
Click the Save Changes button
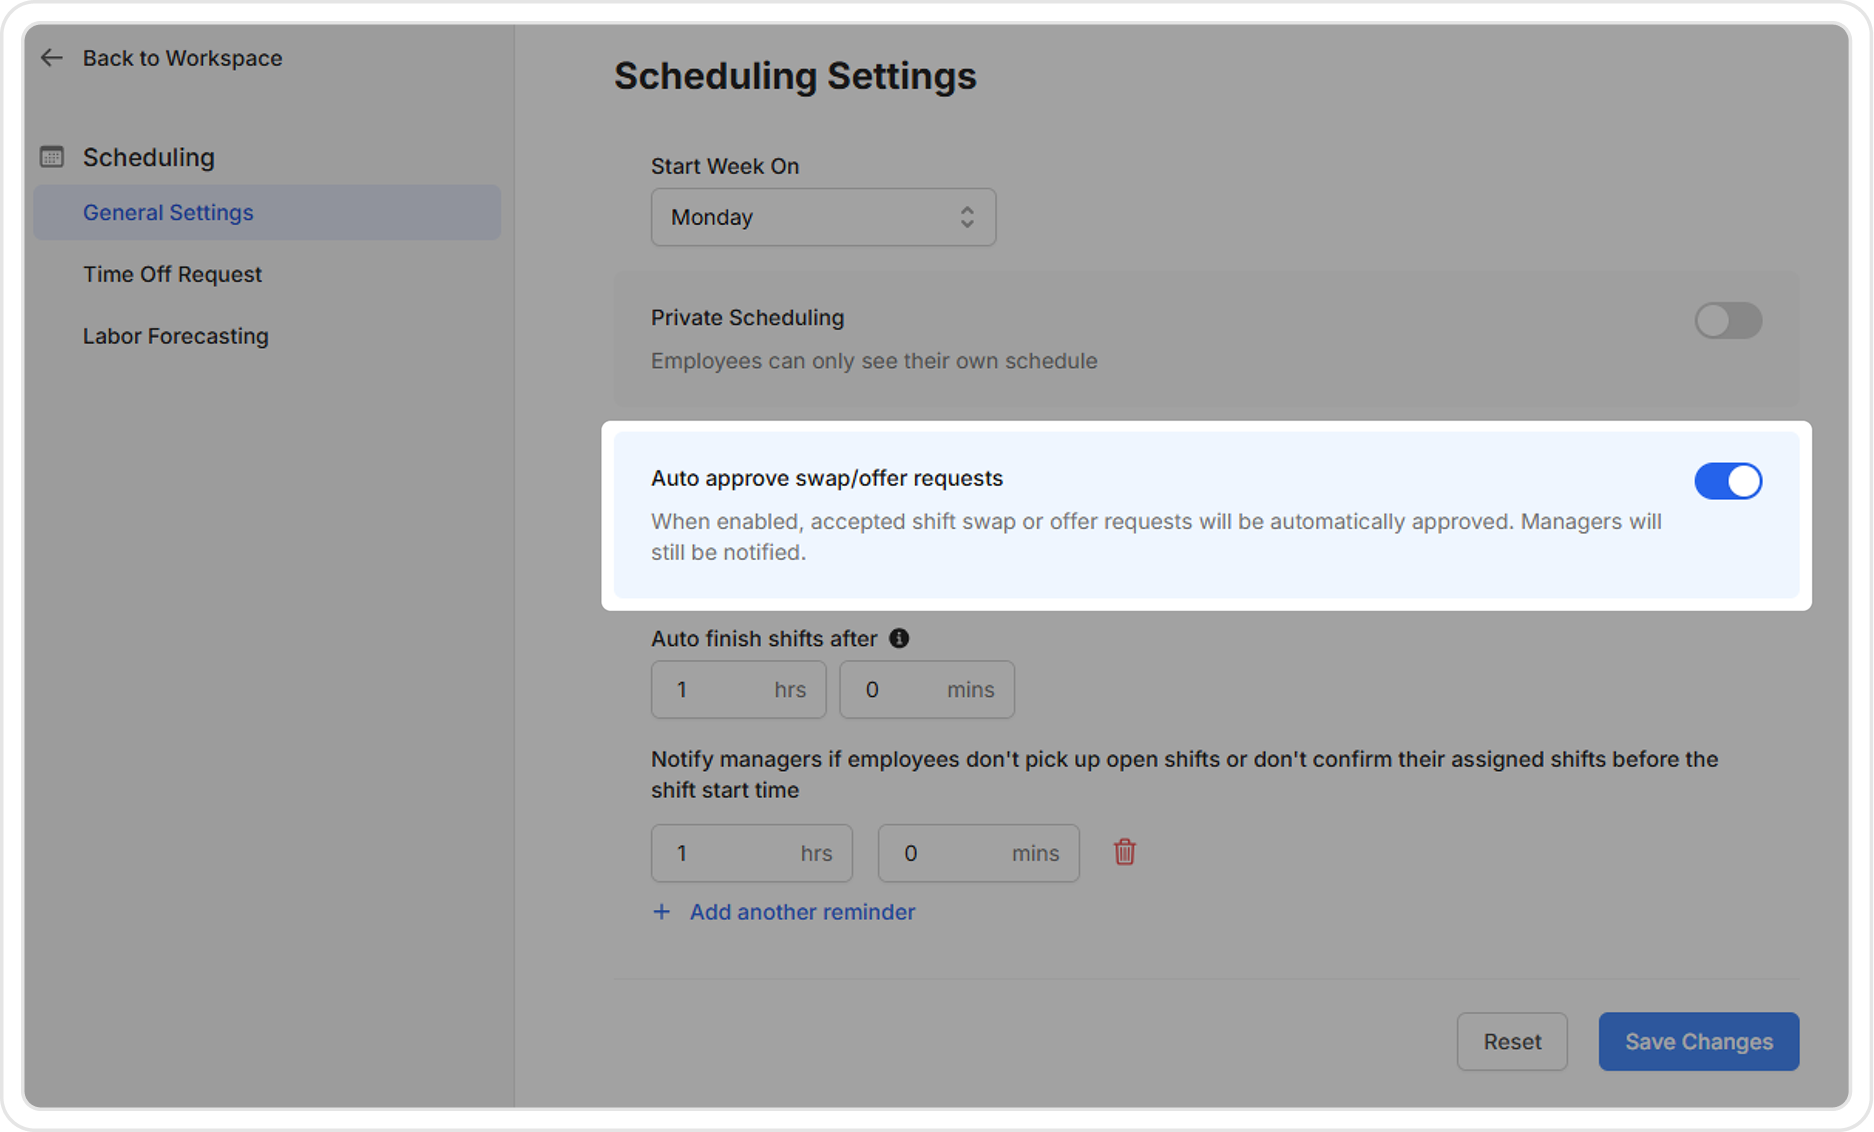coord(1698,1041)
